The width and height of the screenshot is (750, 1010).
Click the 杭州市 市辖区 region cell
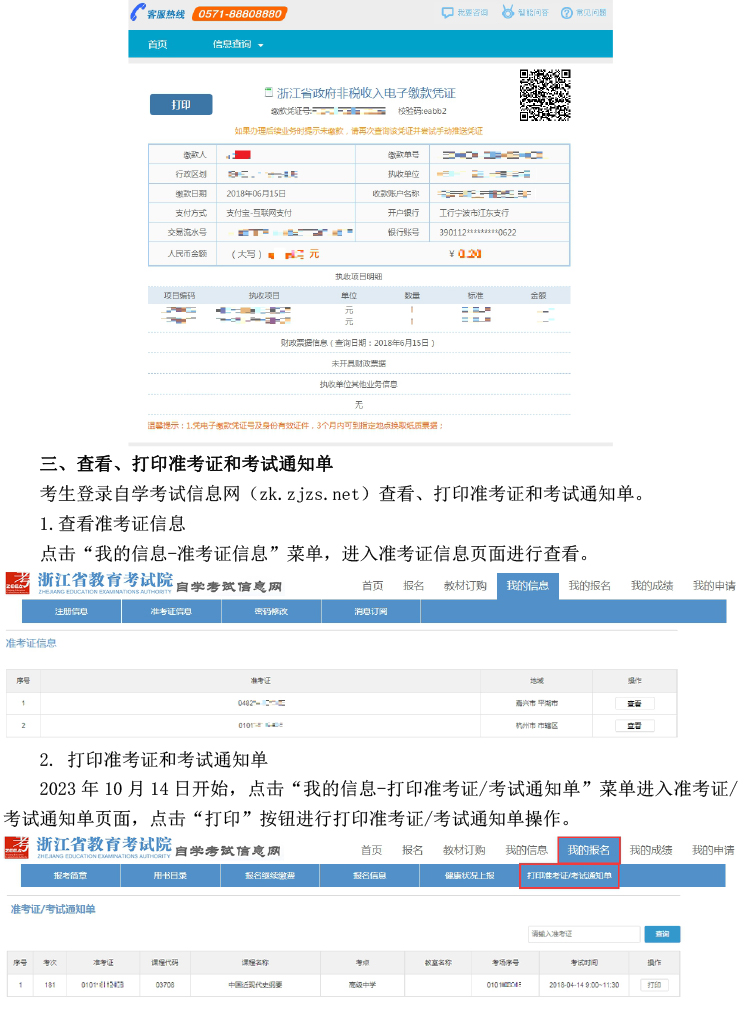tap(537, 726)
